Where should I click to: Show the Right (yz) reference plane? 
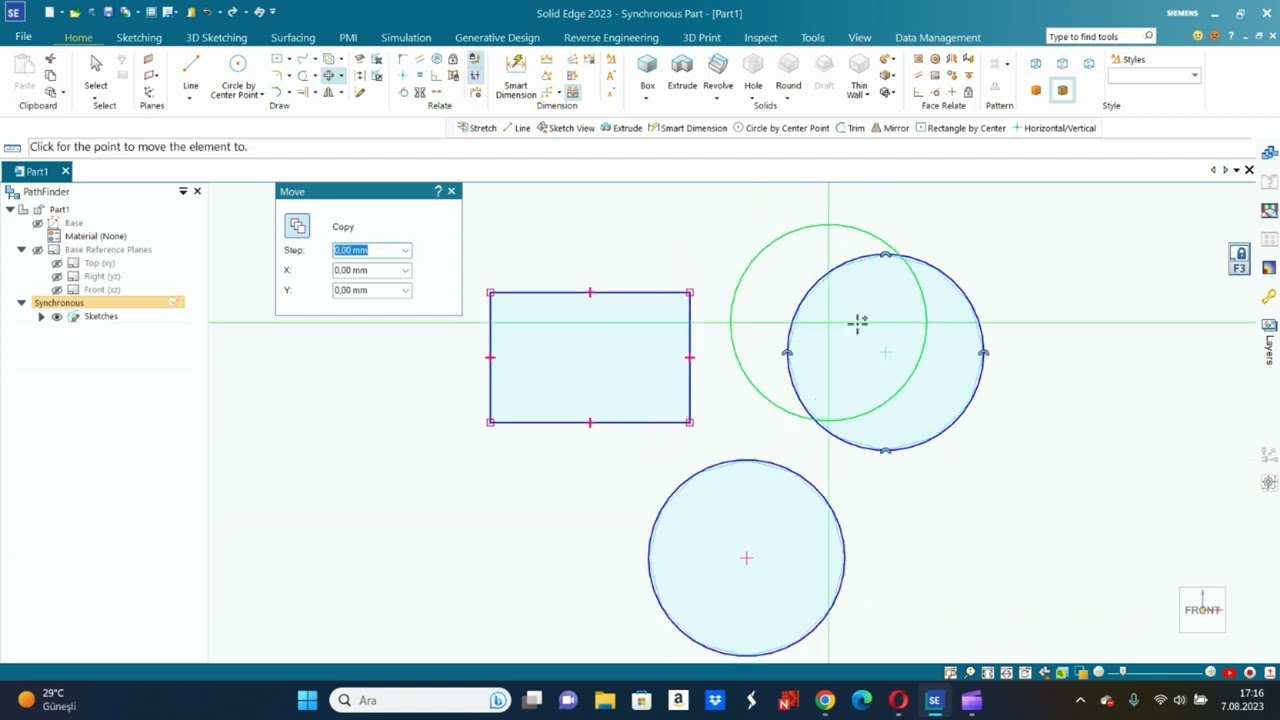57,276
